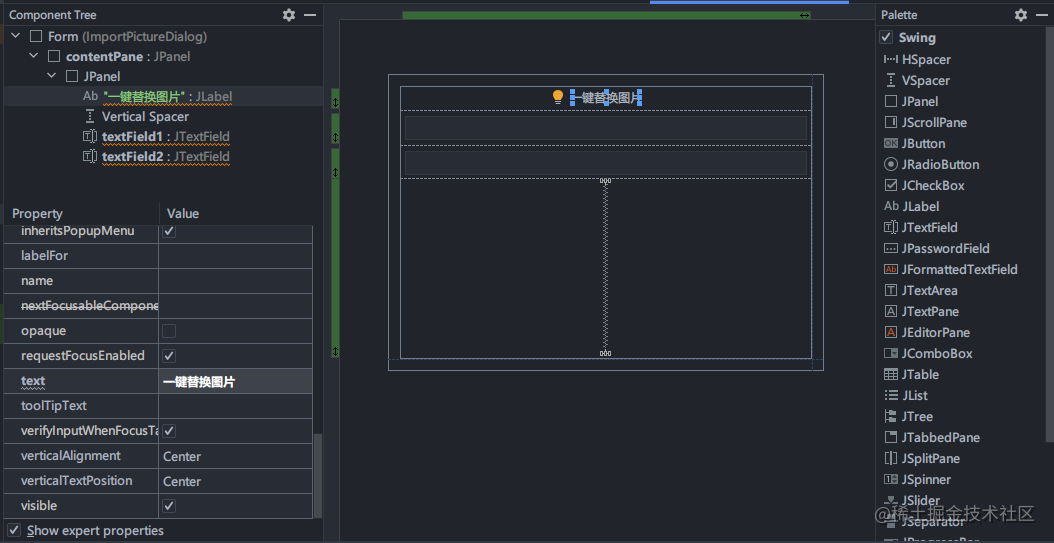Choose JCheckBox palette component
The width and height of the screenshot is (1054, 543).
(924, 185)
